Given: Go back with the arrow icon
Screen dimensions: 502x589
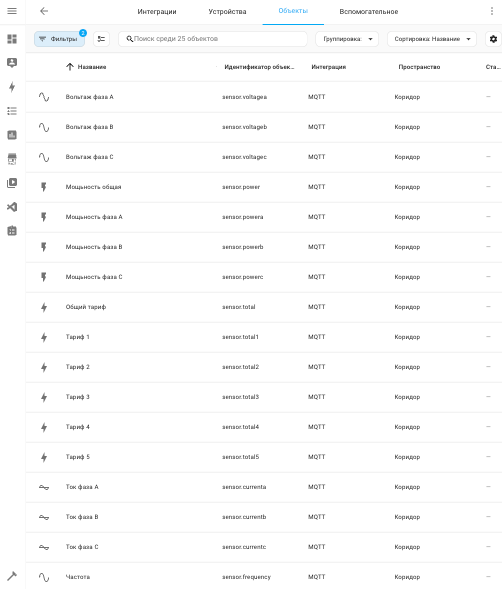Looking at the screenshot, I should pos(44,11).
